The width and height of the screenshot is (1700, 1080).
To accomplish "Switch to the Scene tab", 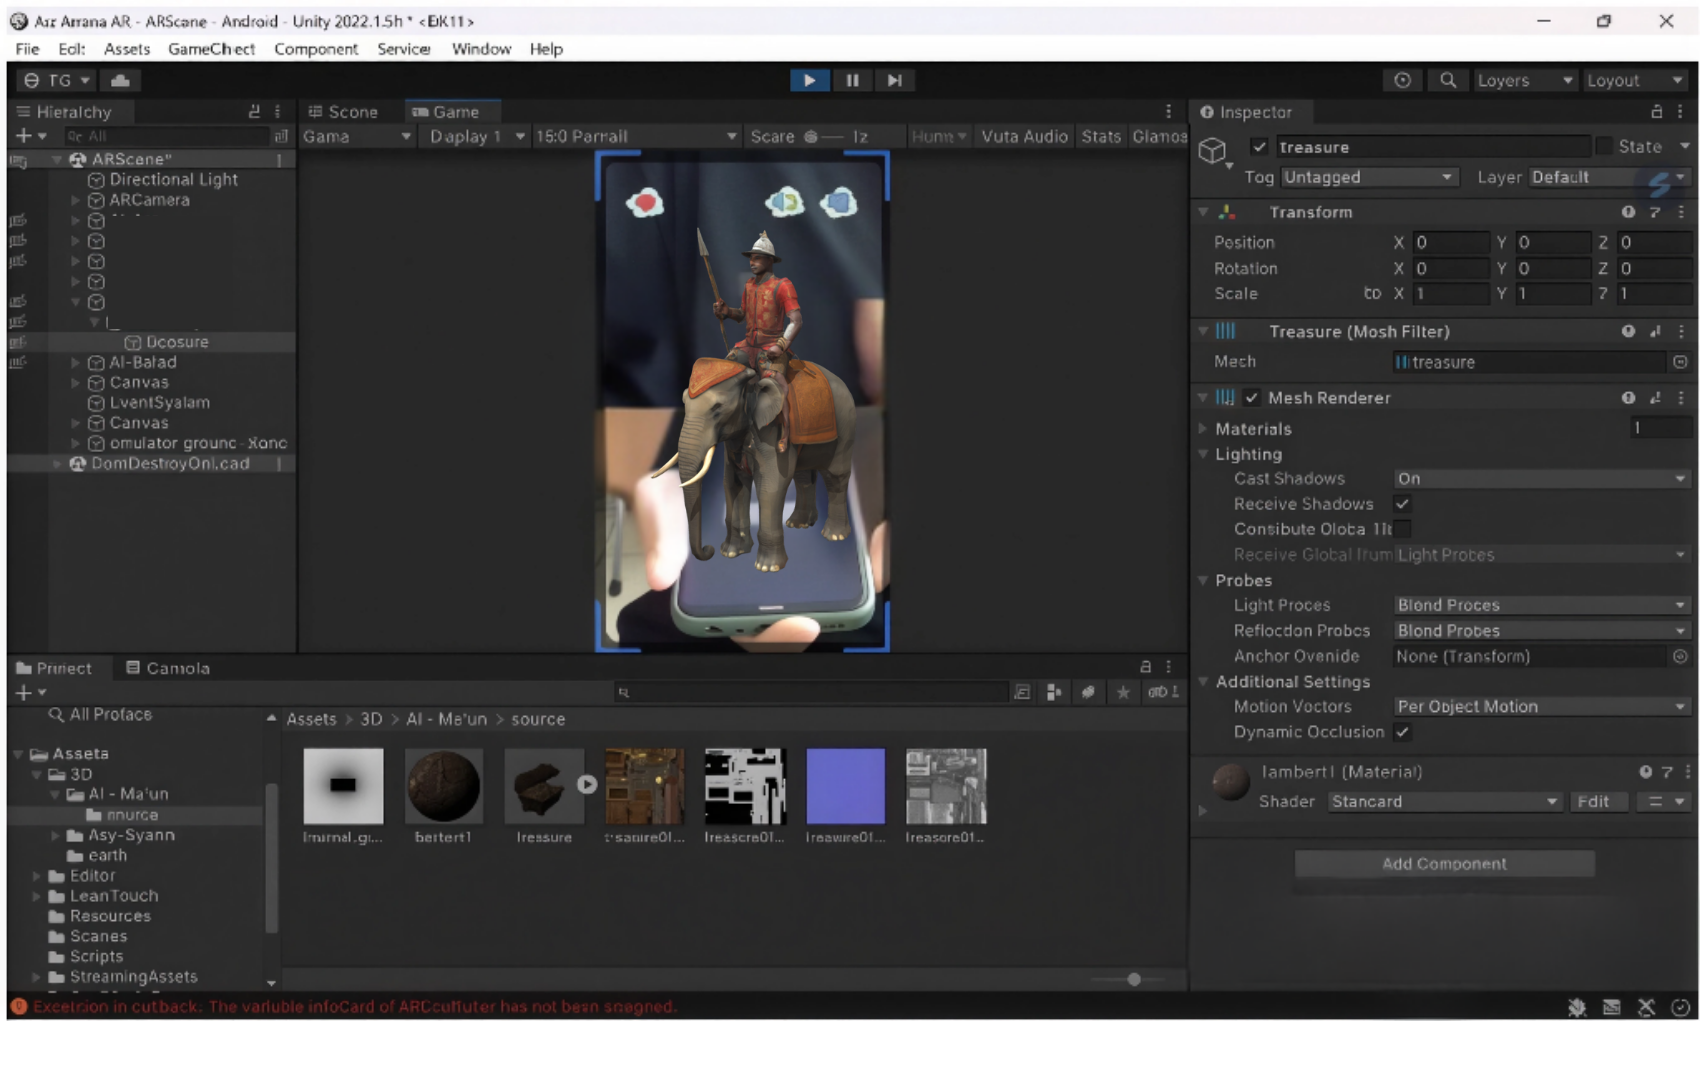I will coord(344,112).
